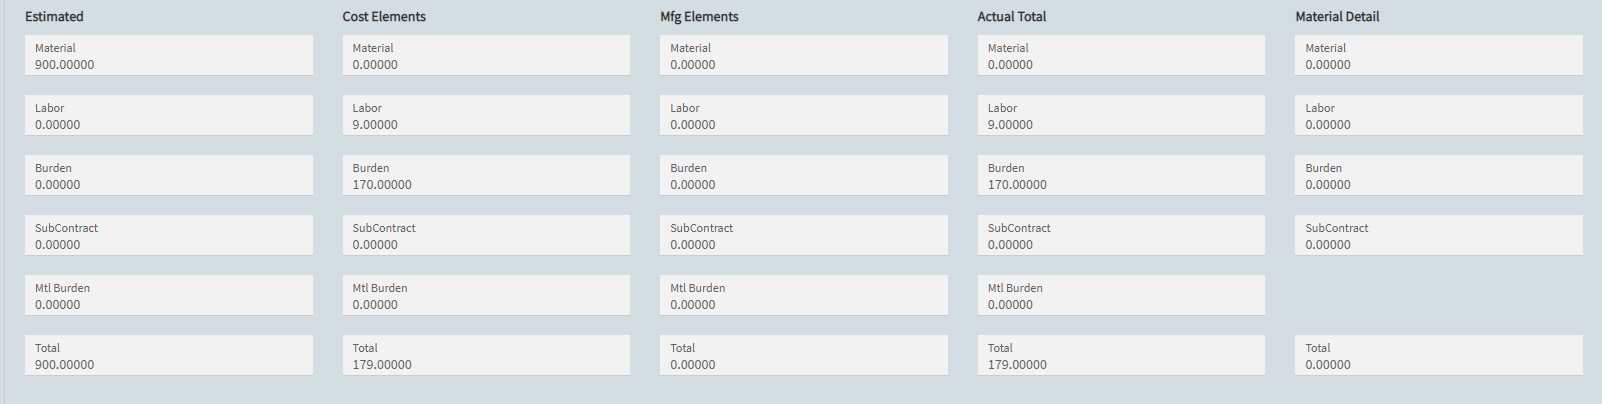Select the Mfg Elements Material field
Viewport: 1602px width, 404px height.
pos(803,56)
